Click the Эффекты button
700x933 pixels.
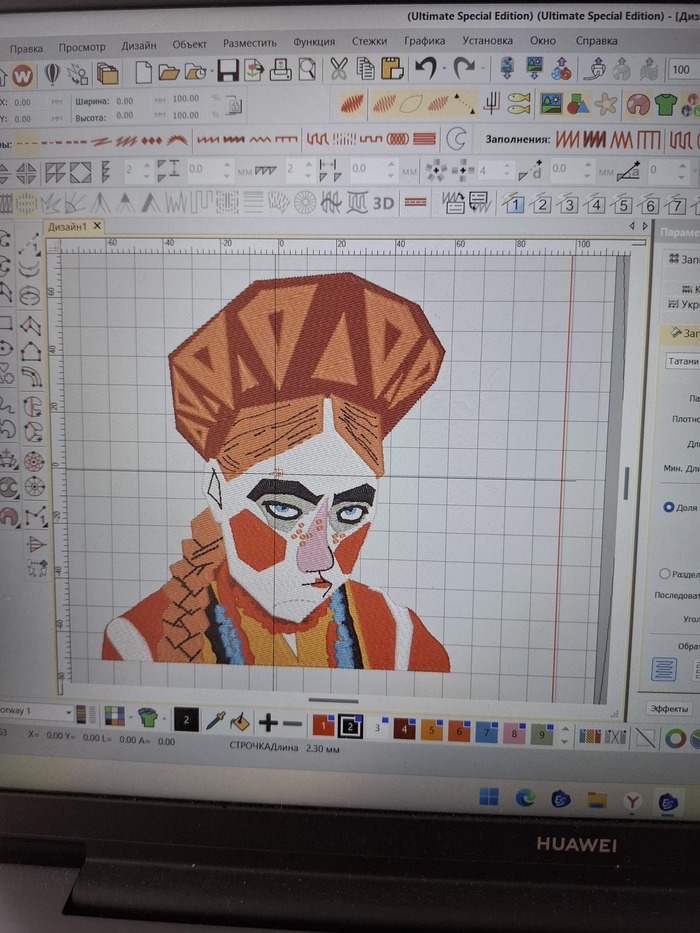click(x=669, y=708)
